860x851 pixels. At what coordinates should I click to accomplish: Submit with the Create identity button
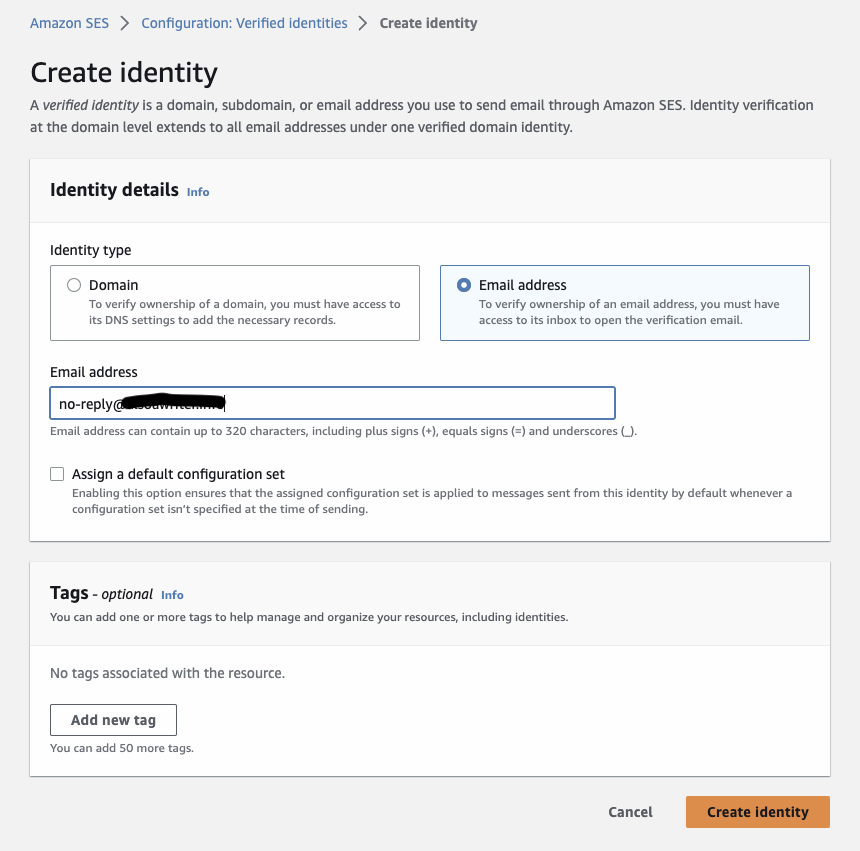tap(757, 812)
